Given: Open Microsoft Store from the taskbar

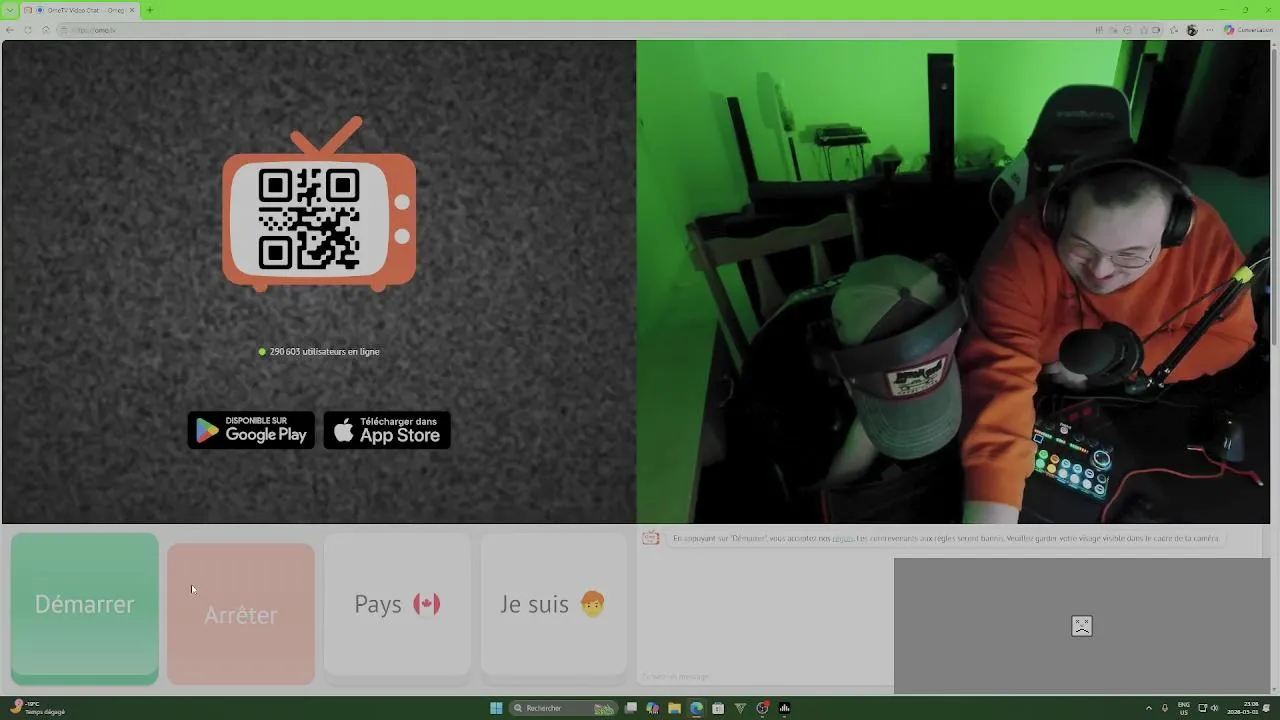Looking at the screenshot, I should pyautogui.click(x=718, y=708).
